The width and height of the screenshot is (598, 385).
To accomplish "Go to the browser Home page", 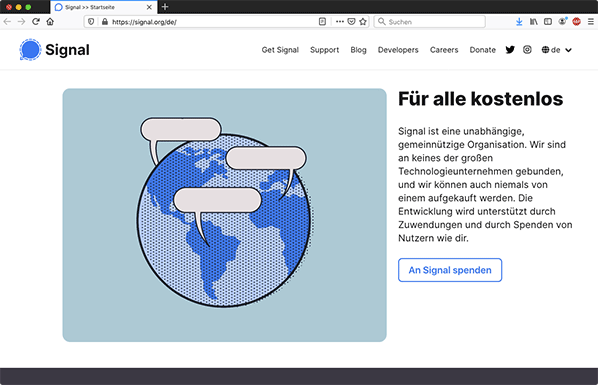I will click(50, 22).
